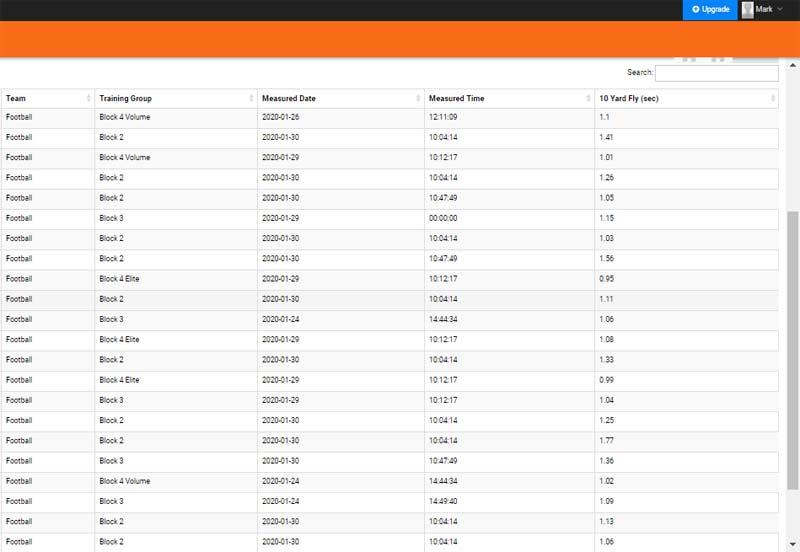Image resolution: width=800 pixels, height=552 pixels.
Task: Click the 1.08 fly time value
Action: 606,339
